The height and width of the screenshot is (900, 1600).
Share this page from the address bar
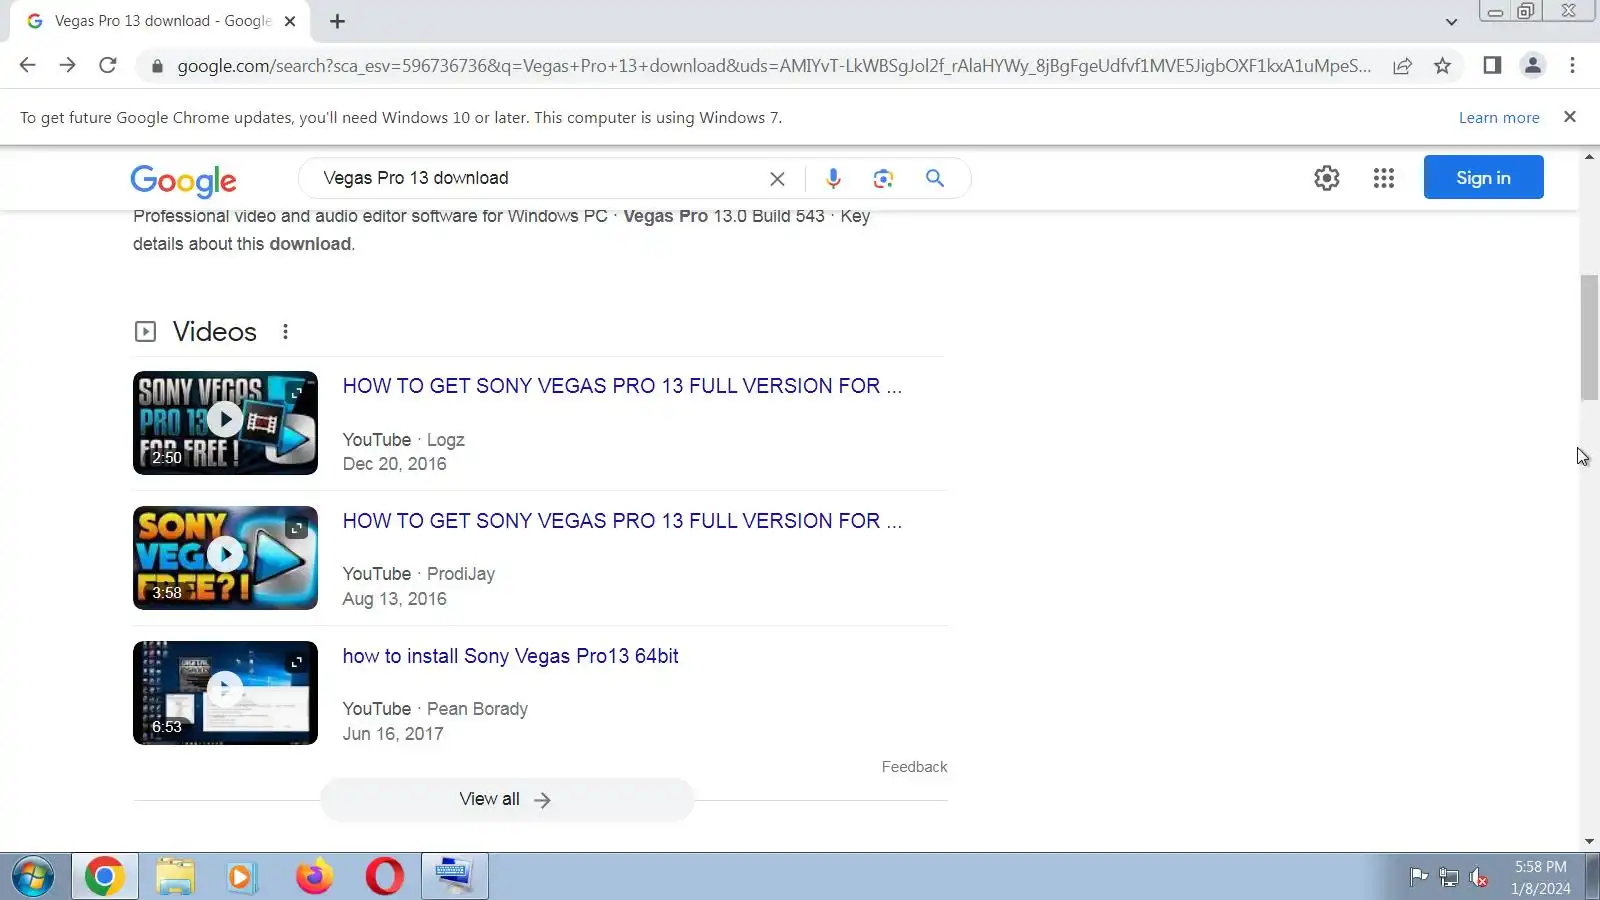(1402, 65)
